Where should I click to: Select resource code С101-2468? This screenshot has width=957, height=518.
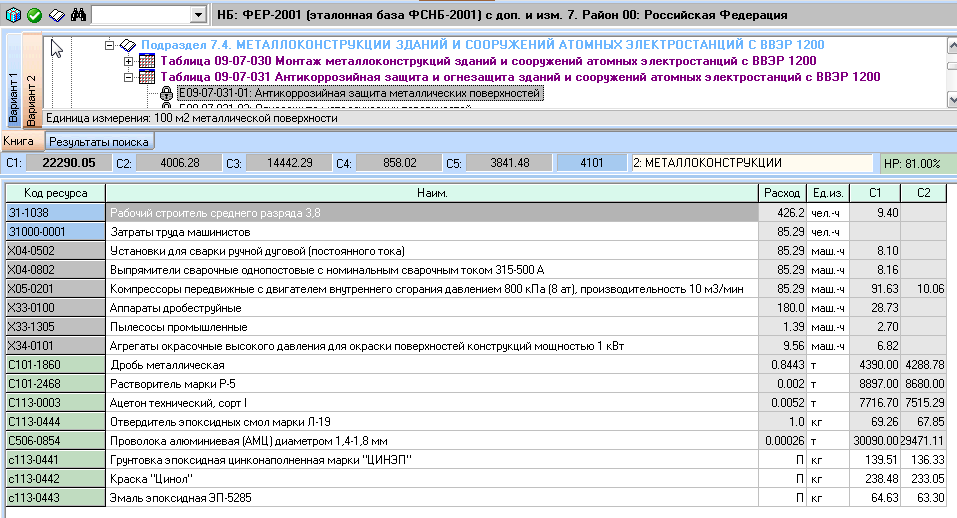[x=56, y=384]
